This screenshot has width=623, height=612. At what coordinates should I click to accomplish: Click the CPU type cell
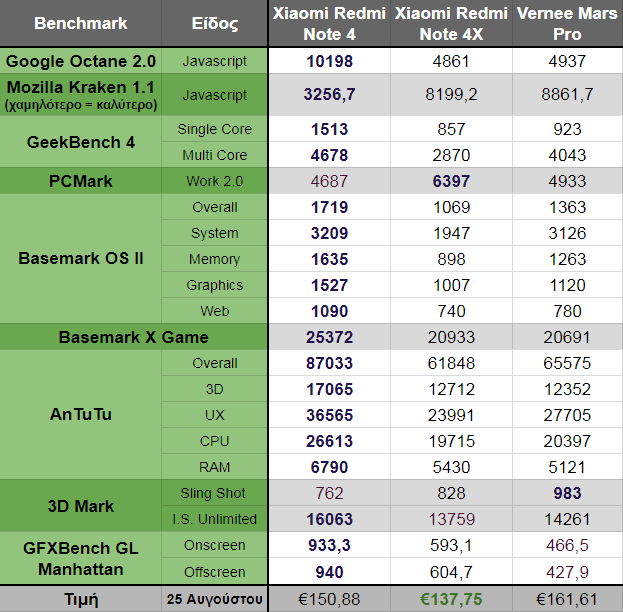(215, 441)
